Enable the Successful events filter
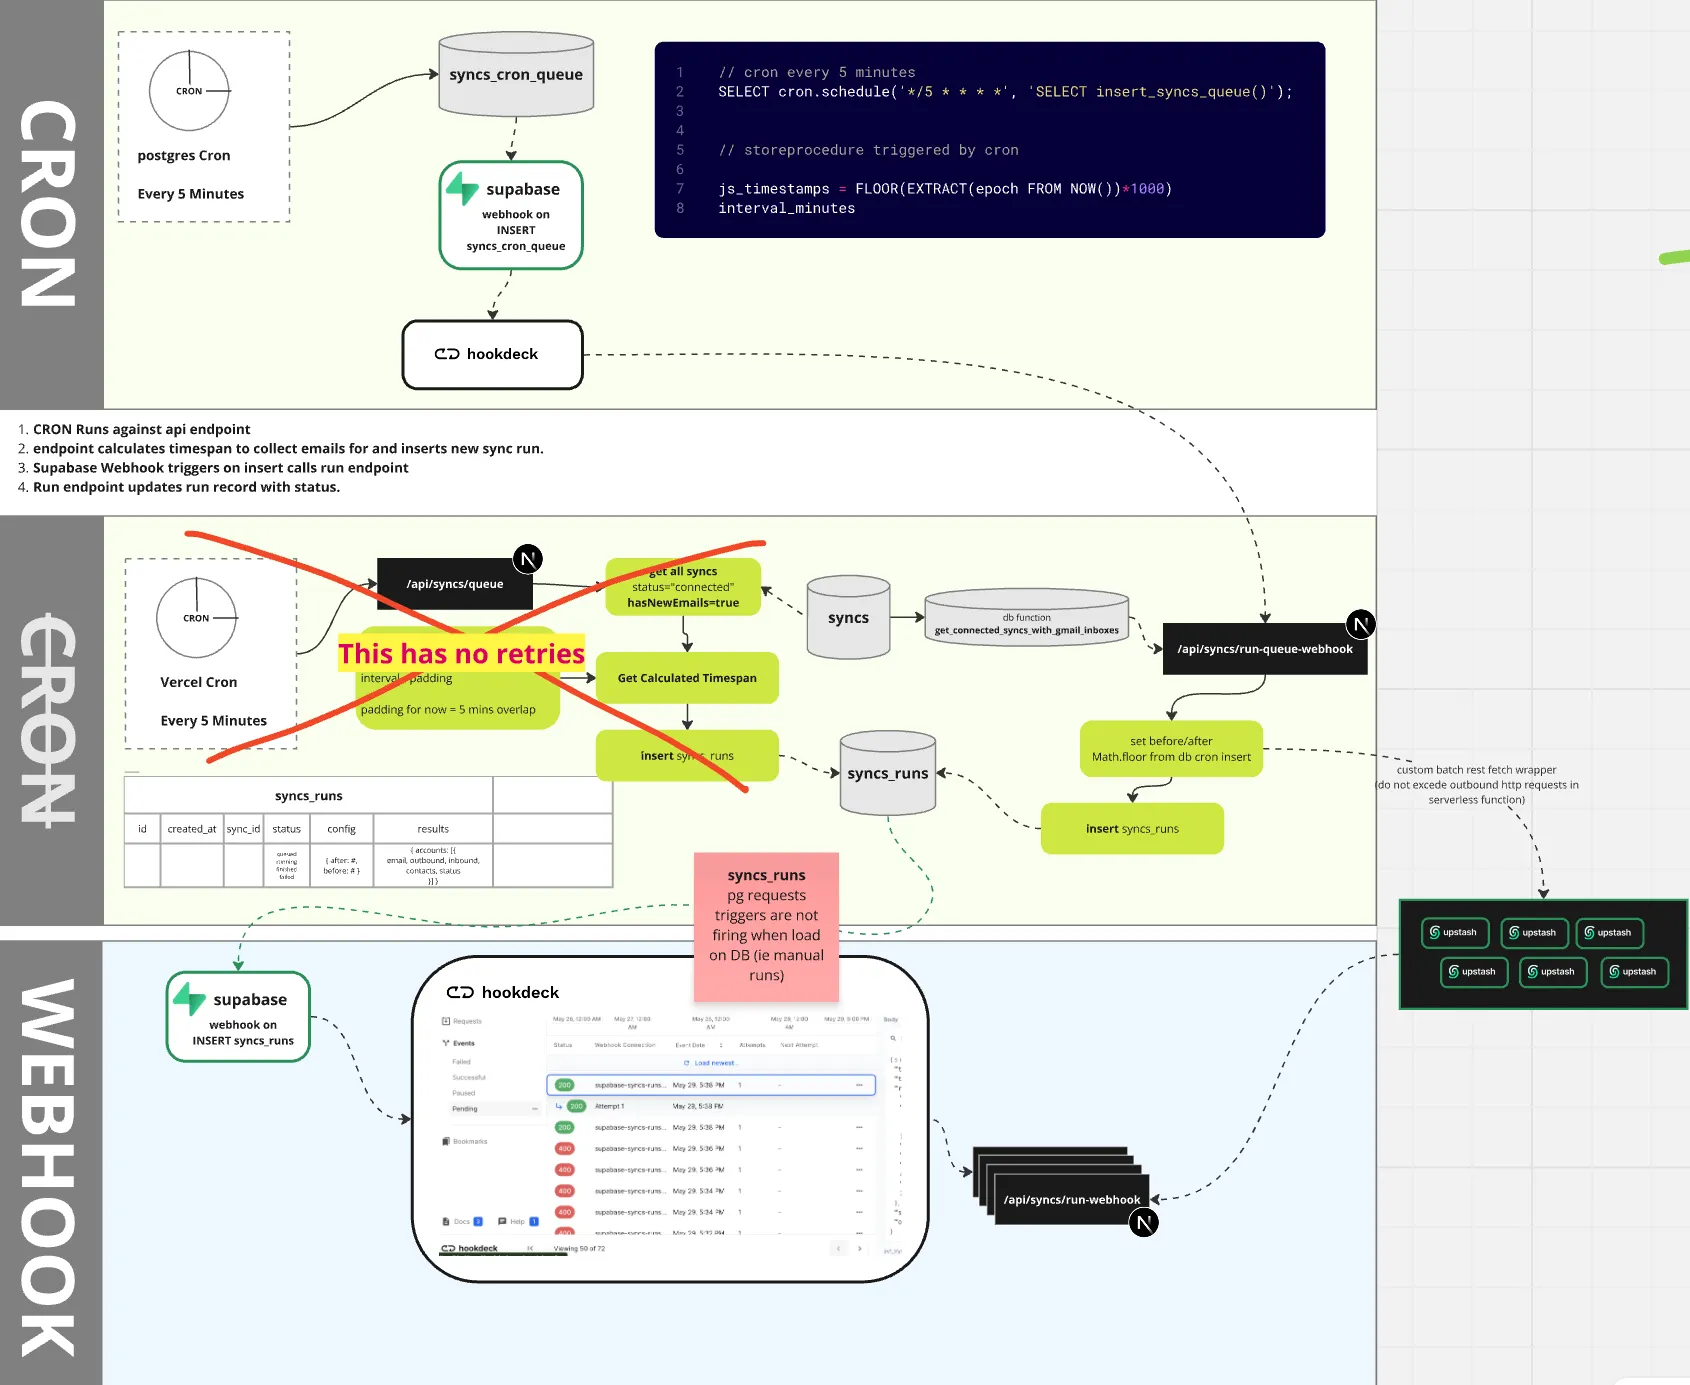The image size is (1690, 1385). [468, 1078]
